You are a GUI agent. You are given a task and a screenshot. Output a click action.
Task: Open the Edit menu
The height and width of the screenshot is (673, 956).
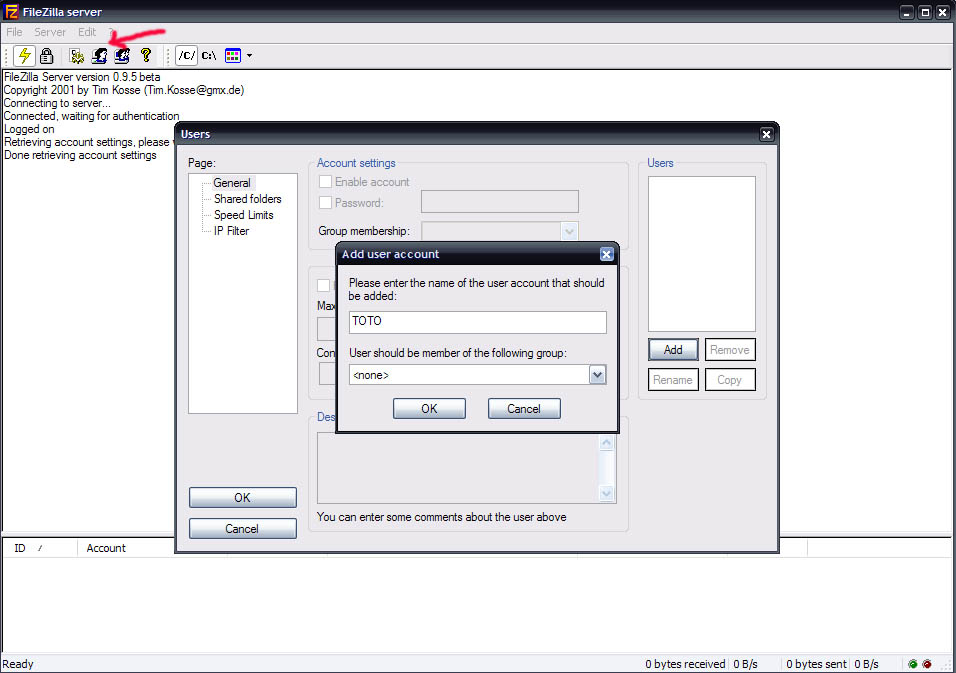(87, 32)
